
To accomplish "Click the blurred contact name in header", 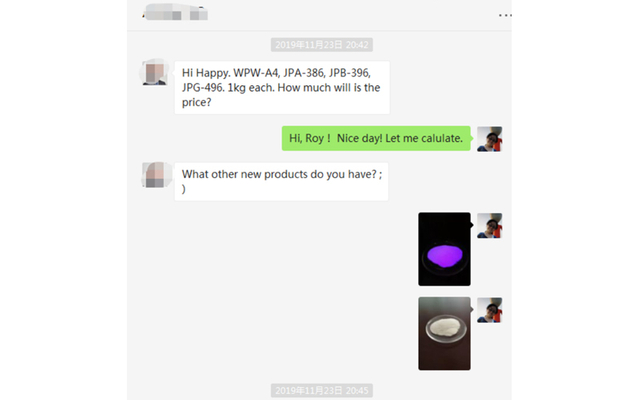I will click(175, 12).
